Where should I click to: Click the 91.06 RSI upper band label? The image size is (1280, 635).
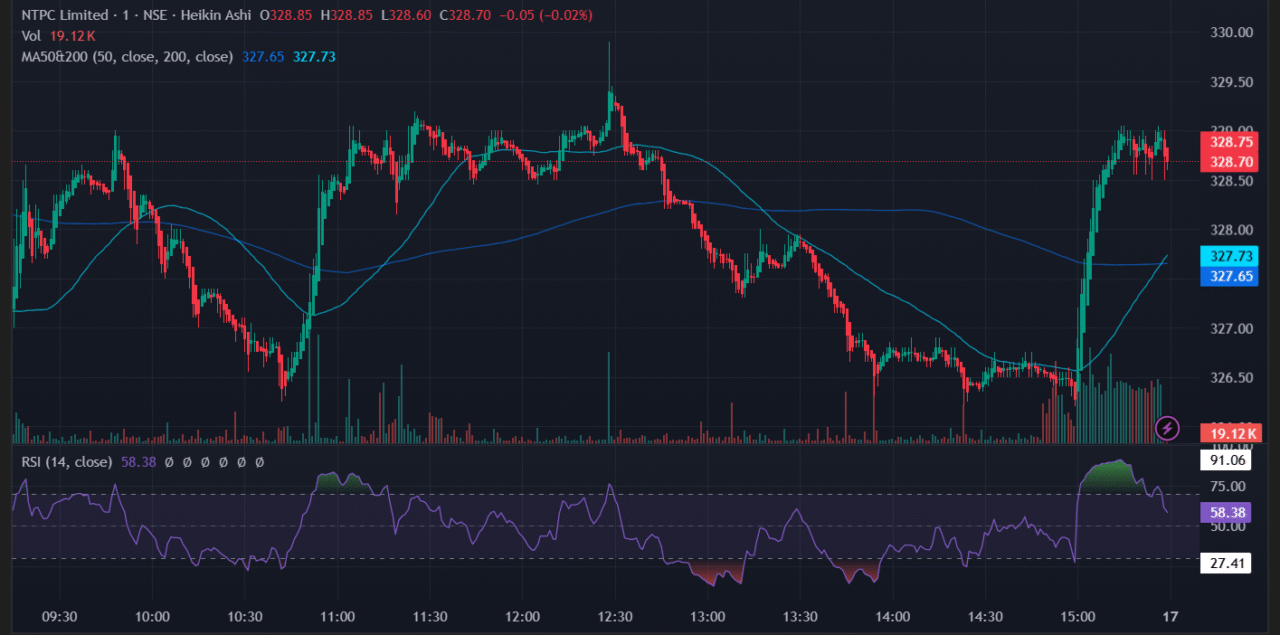(1226, 459)
